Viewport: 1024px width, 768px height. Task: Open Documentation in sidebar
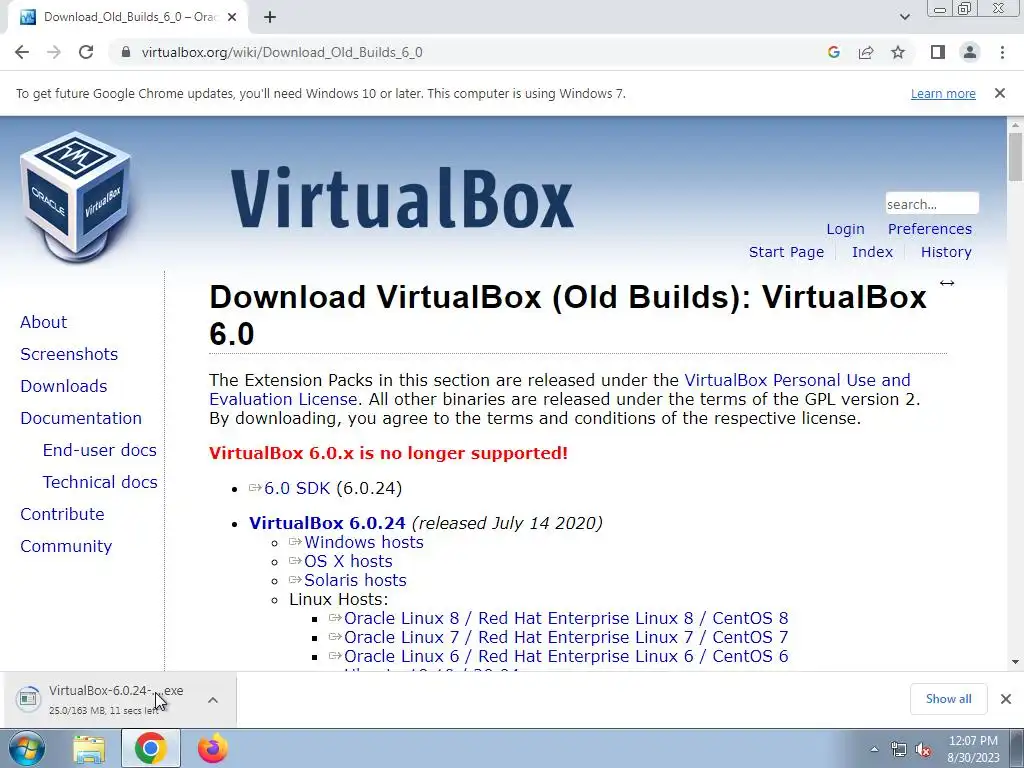click(80, 418)
